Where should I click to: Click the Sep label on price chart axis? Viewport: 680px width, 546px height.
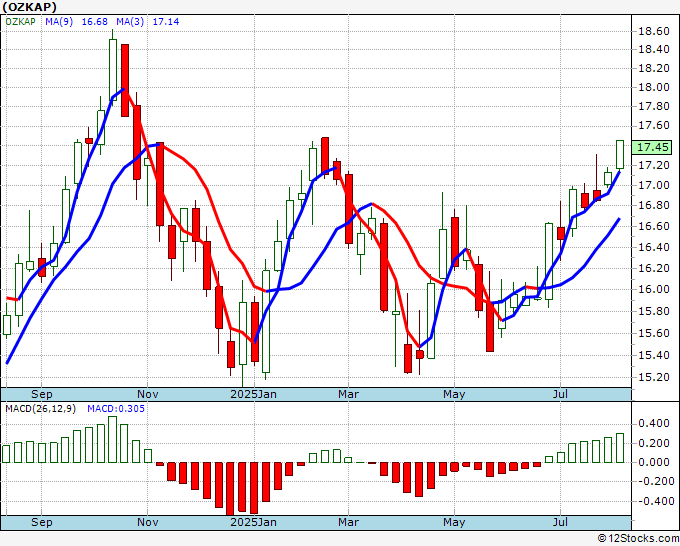(42, 394)
